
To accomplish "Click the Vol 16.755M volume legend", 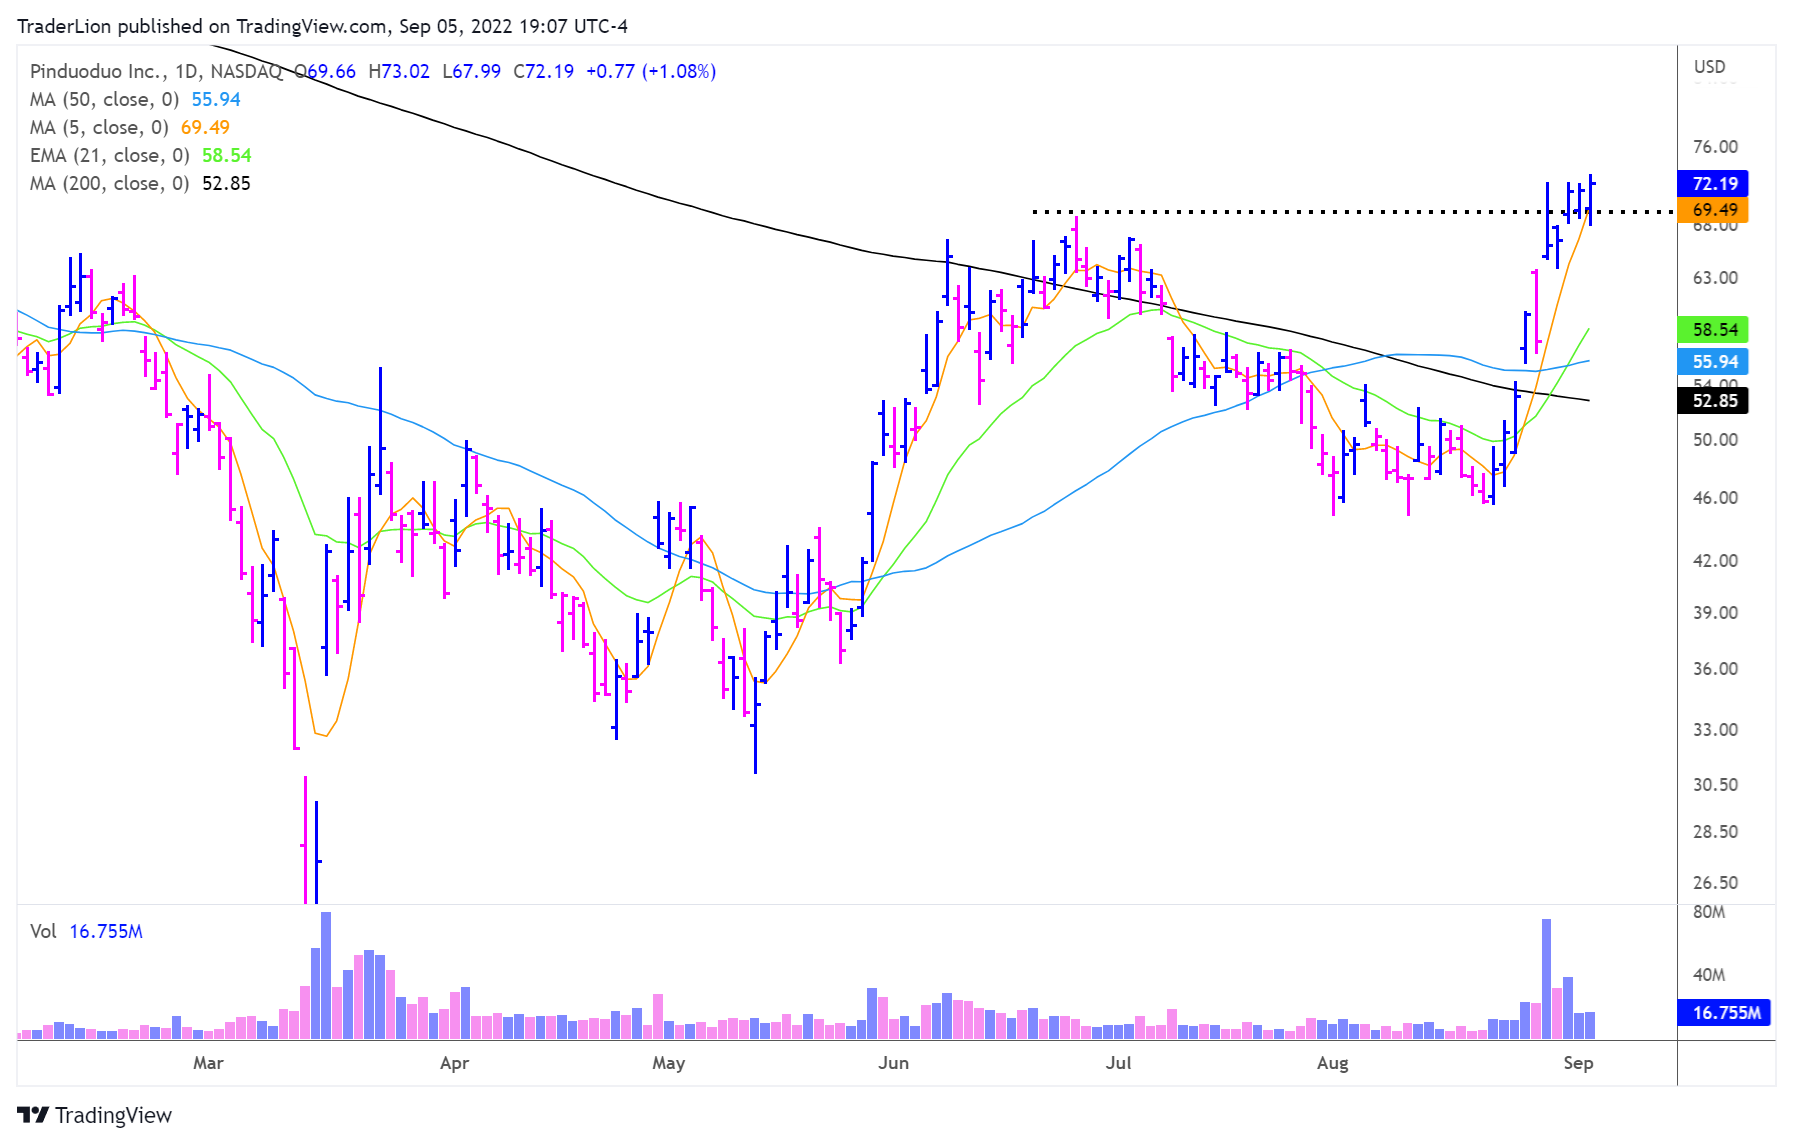I will (86, 931).
